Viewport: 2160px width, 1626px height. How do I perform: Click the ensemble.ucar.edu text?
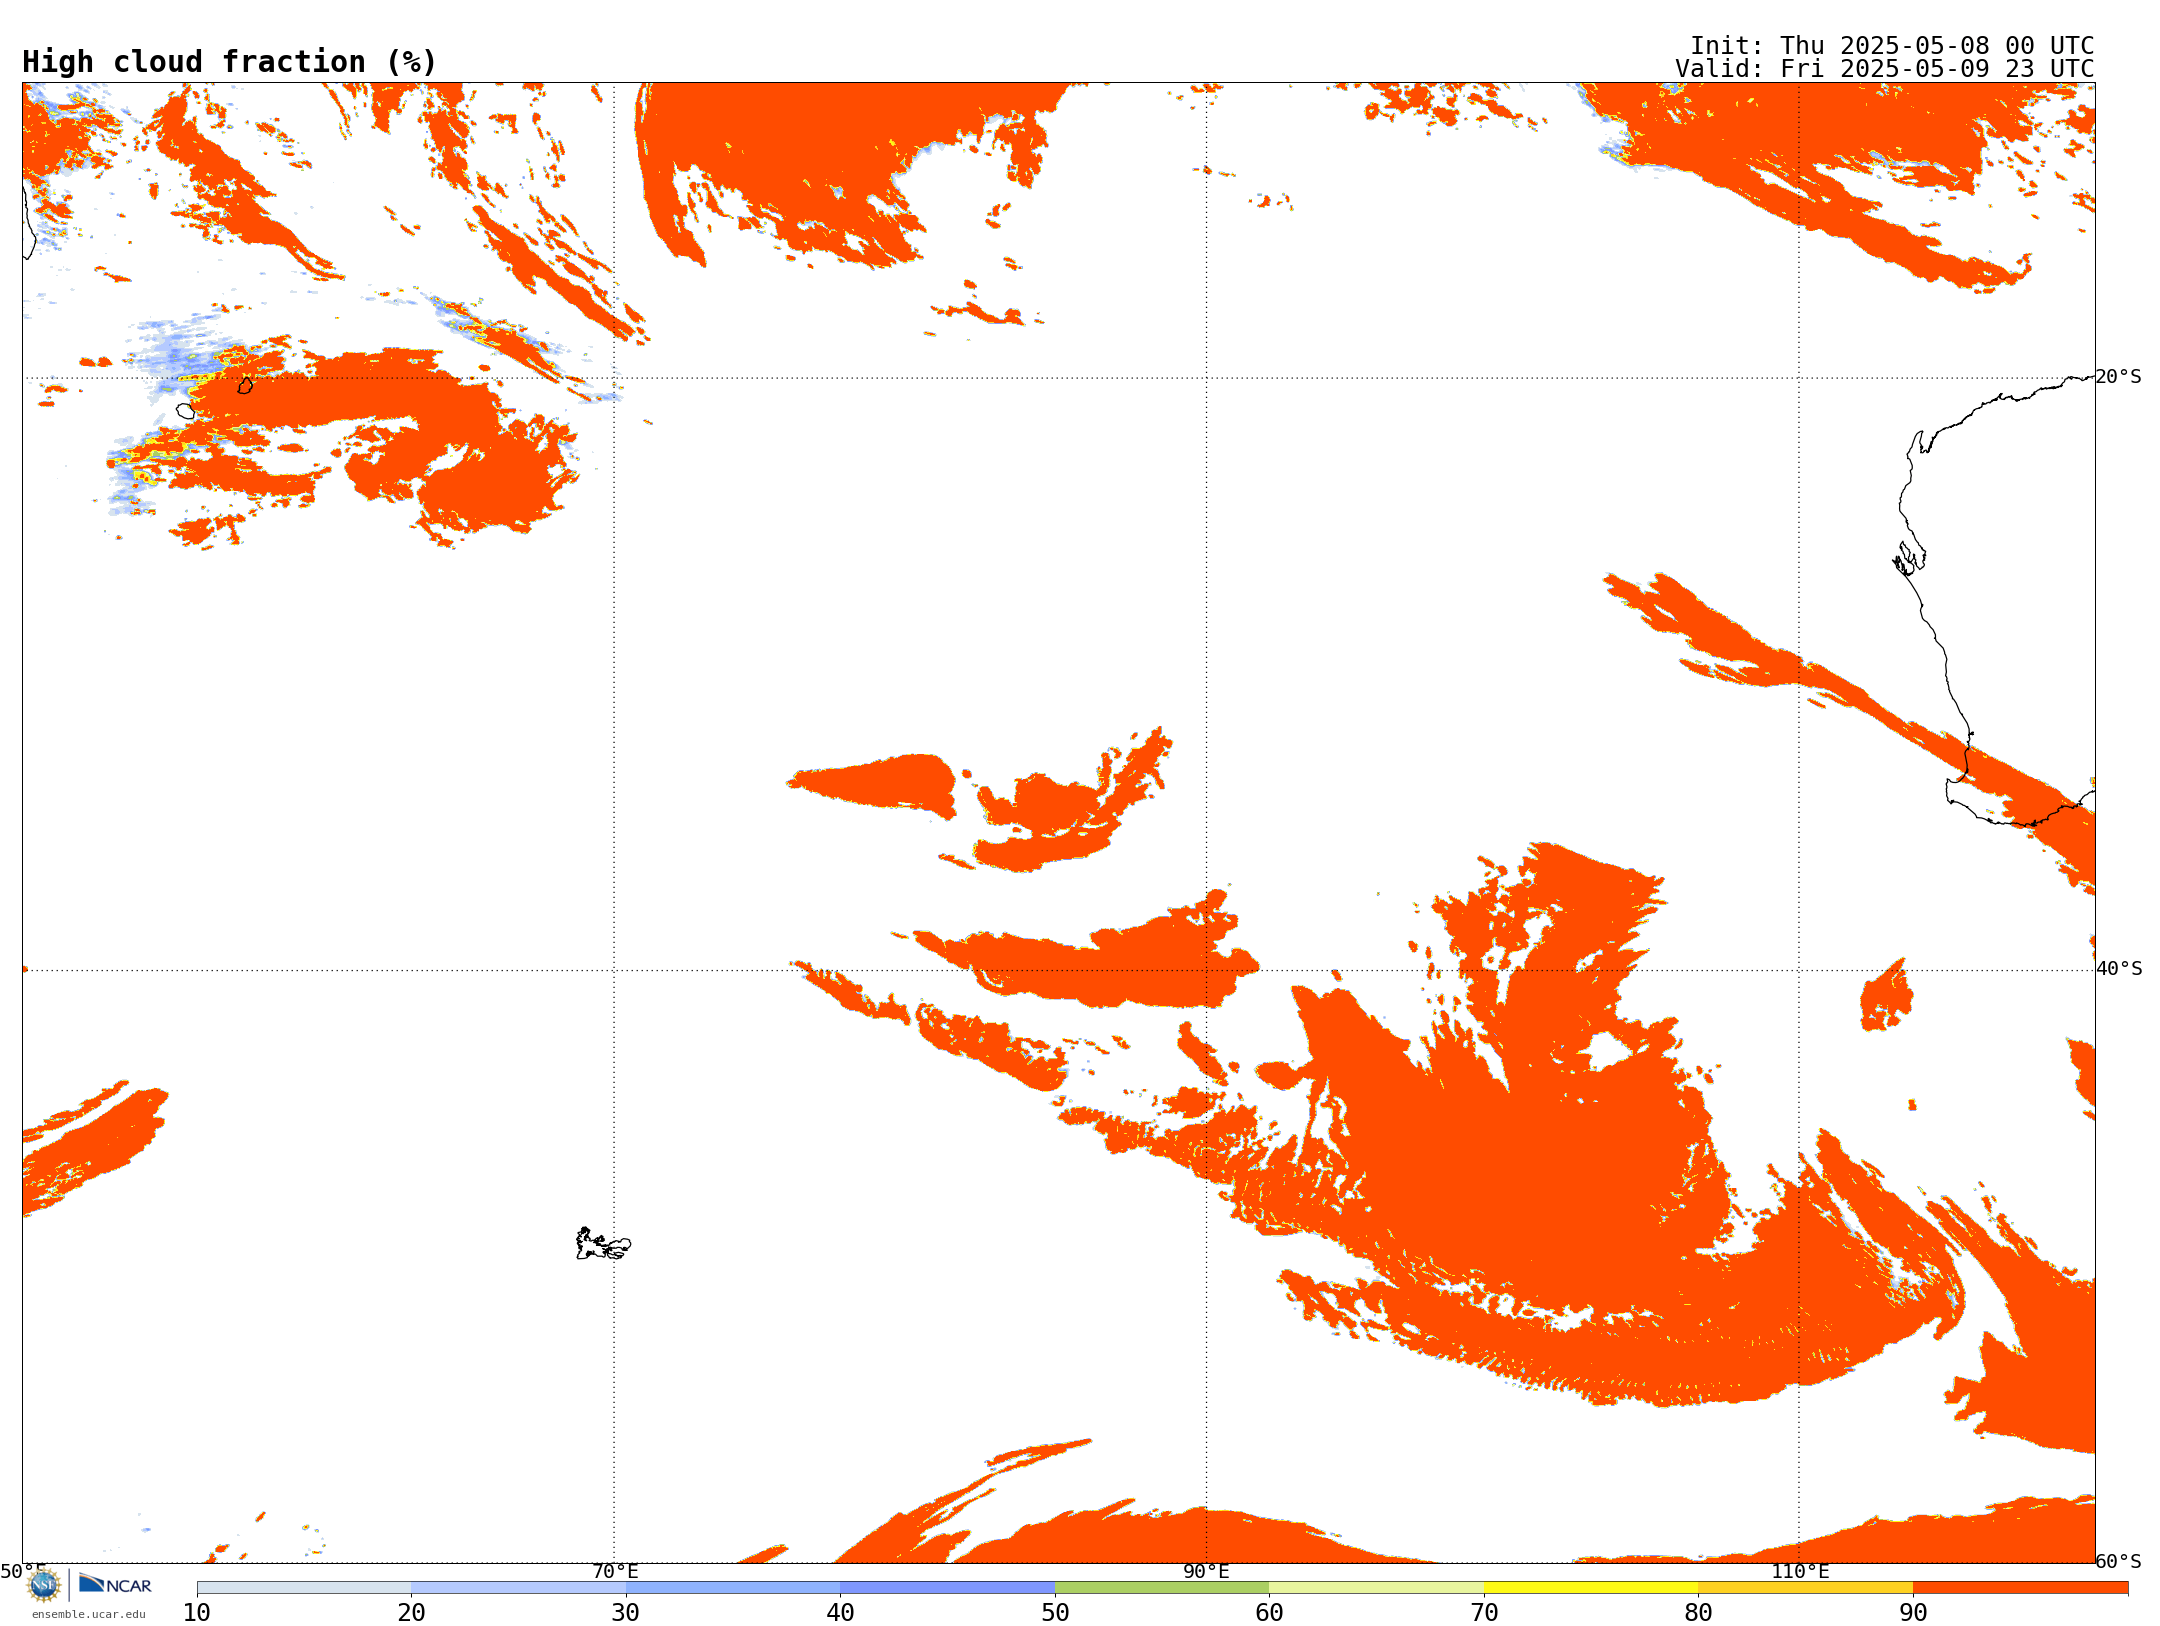[x=89, y=1614]
